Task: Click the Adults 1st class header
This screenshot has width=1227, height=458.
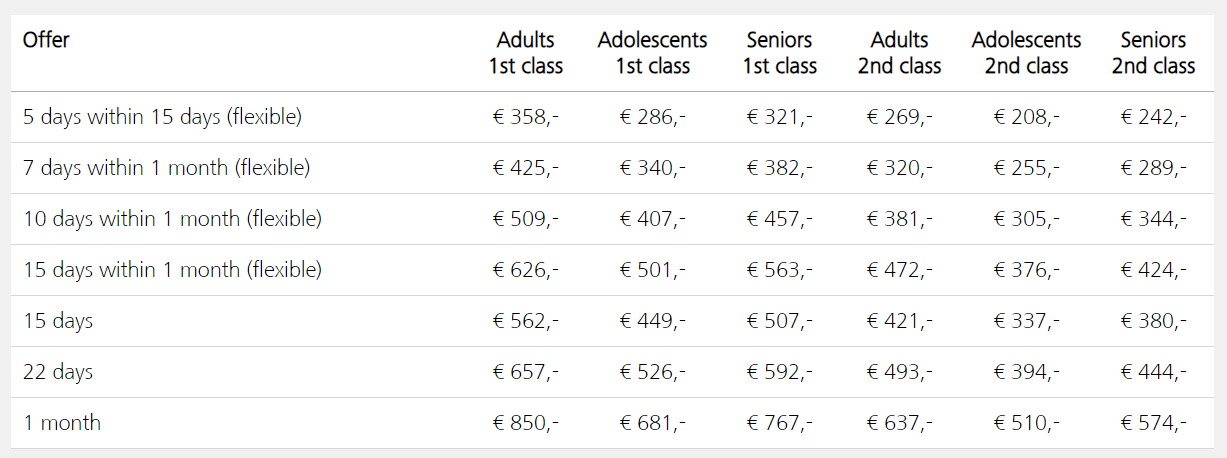Action: [x=525, y=53]
